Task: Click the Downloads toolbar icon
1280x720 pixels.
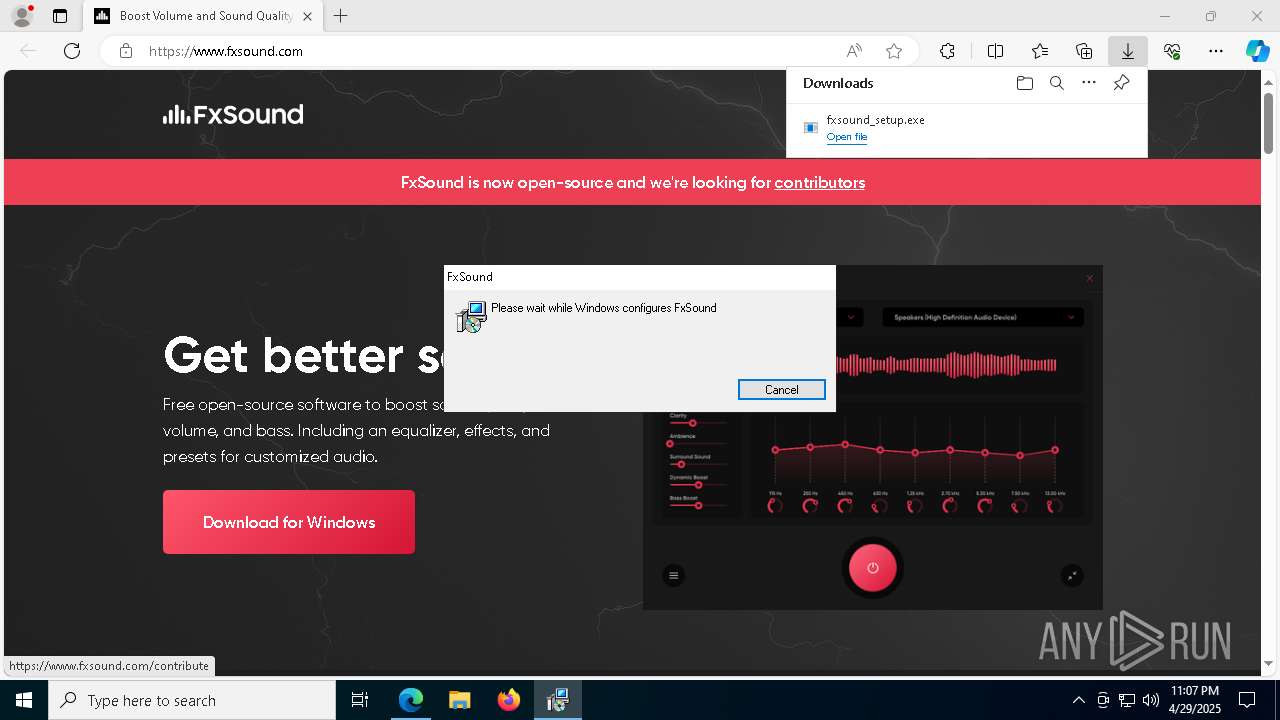Action: 1128,51
